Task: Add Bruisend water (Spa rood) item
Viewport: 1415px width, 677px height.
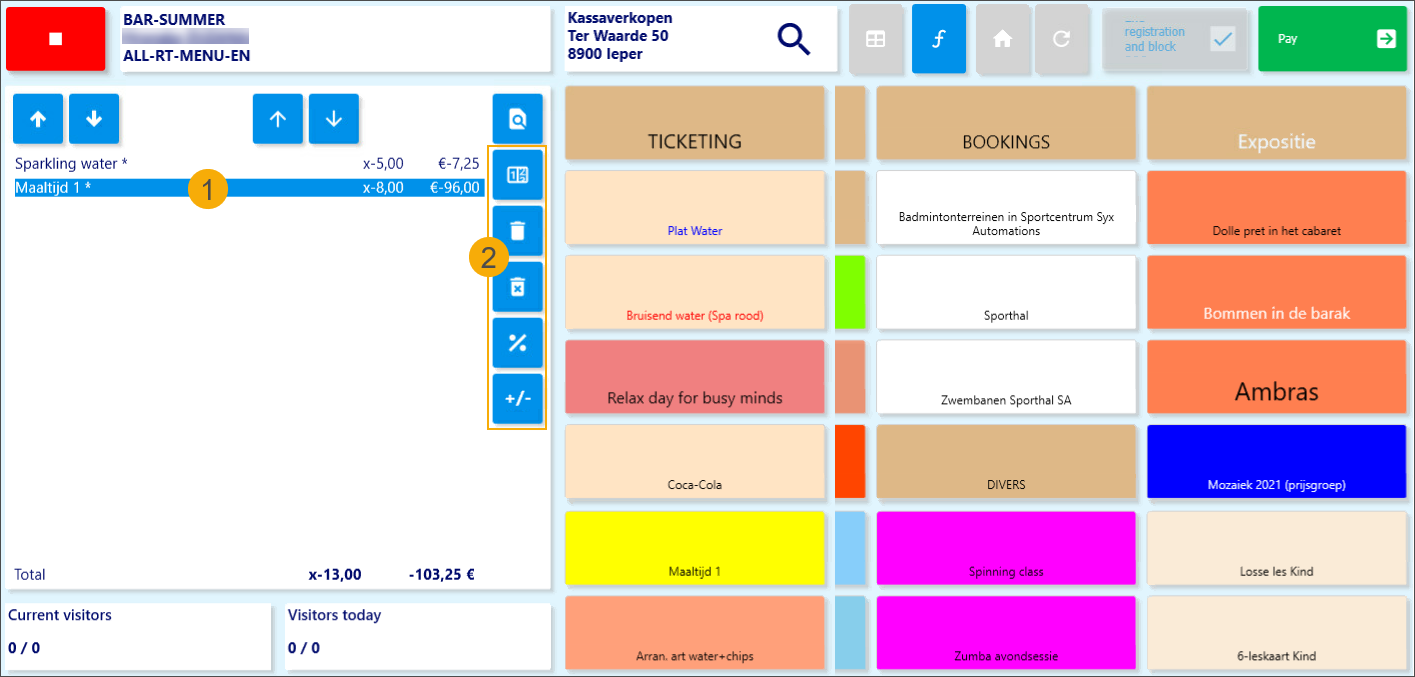Action: (695, 293)
